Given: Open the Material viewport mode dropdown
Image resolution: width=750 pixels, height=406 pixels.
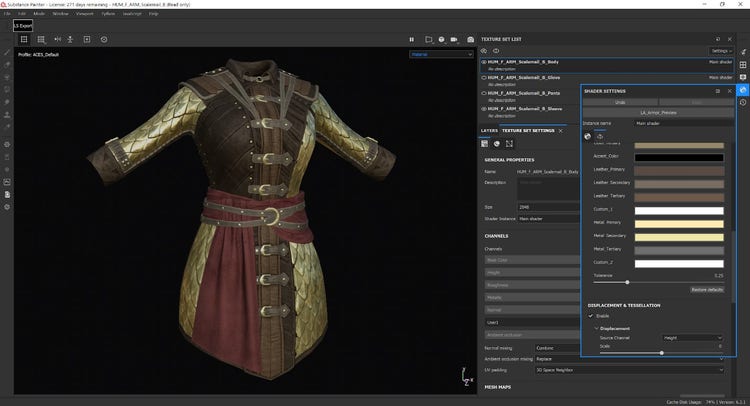Looking at the screenshot, I should (440, 54).
